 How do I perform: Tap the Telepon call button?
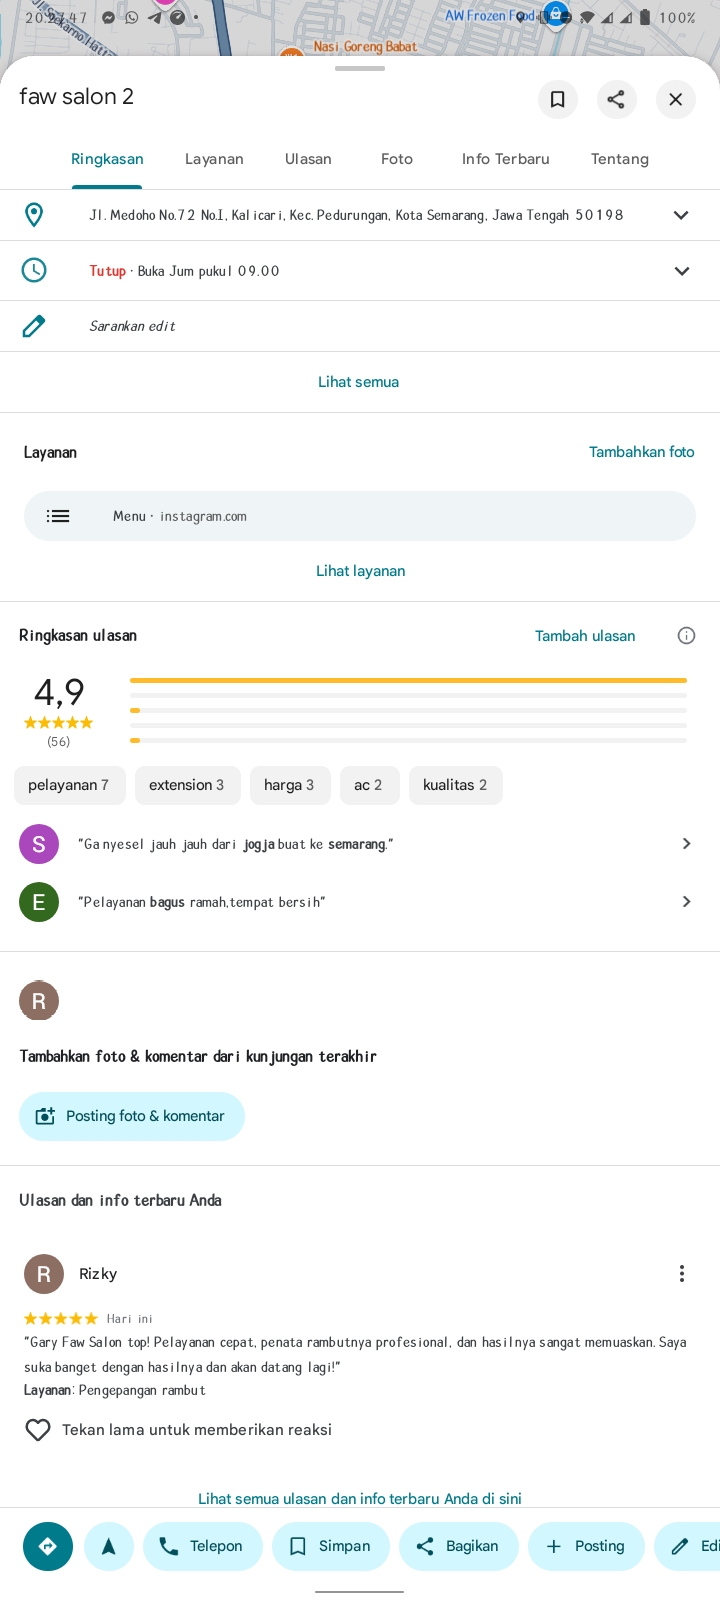click(x=203, y=1546)
